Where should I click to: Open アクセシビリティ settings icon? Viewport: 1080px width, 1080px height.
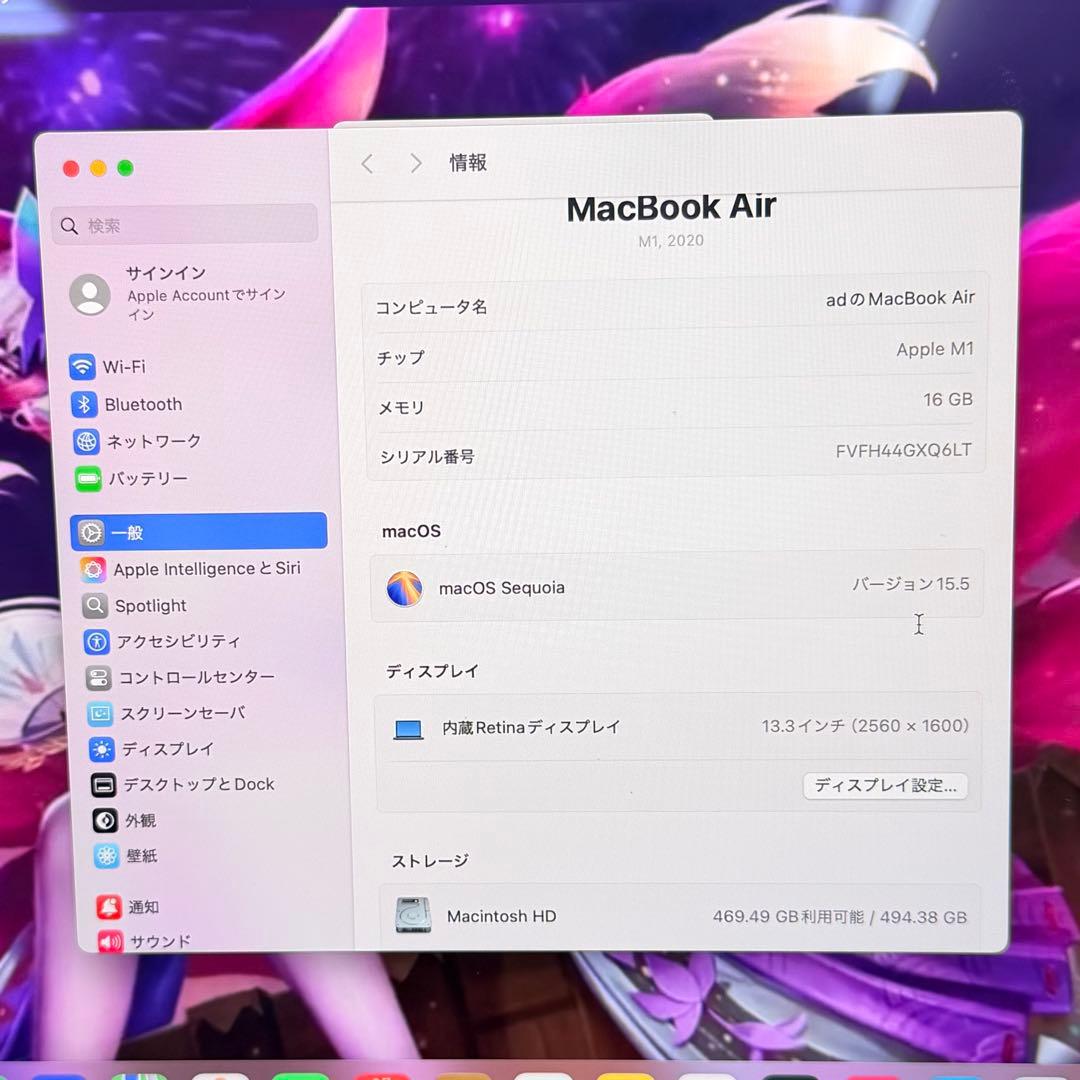pos(96,641)
